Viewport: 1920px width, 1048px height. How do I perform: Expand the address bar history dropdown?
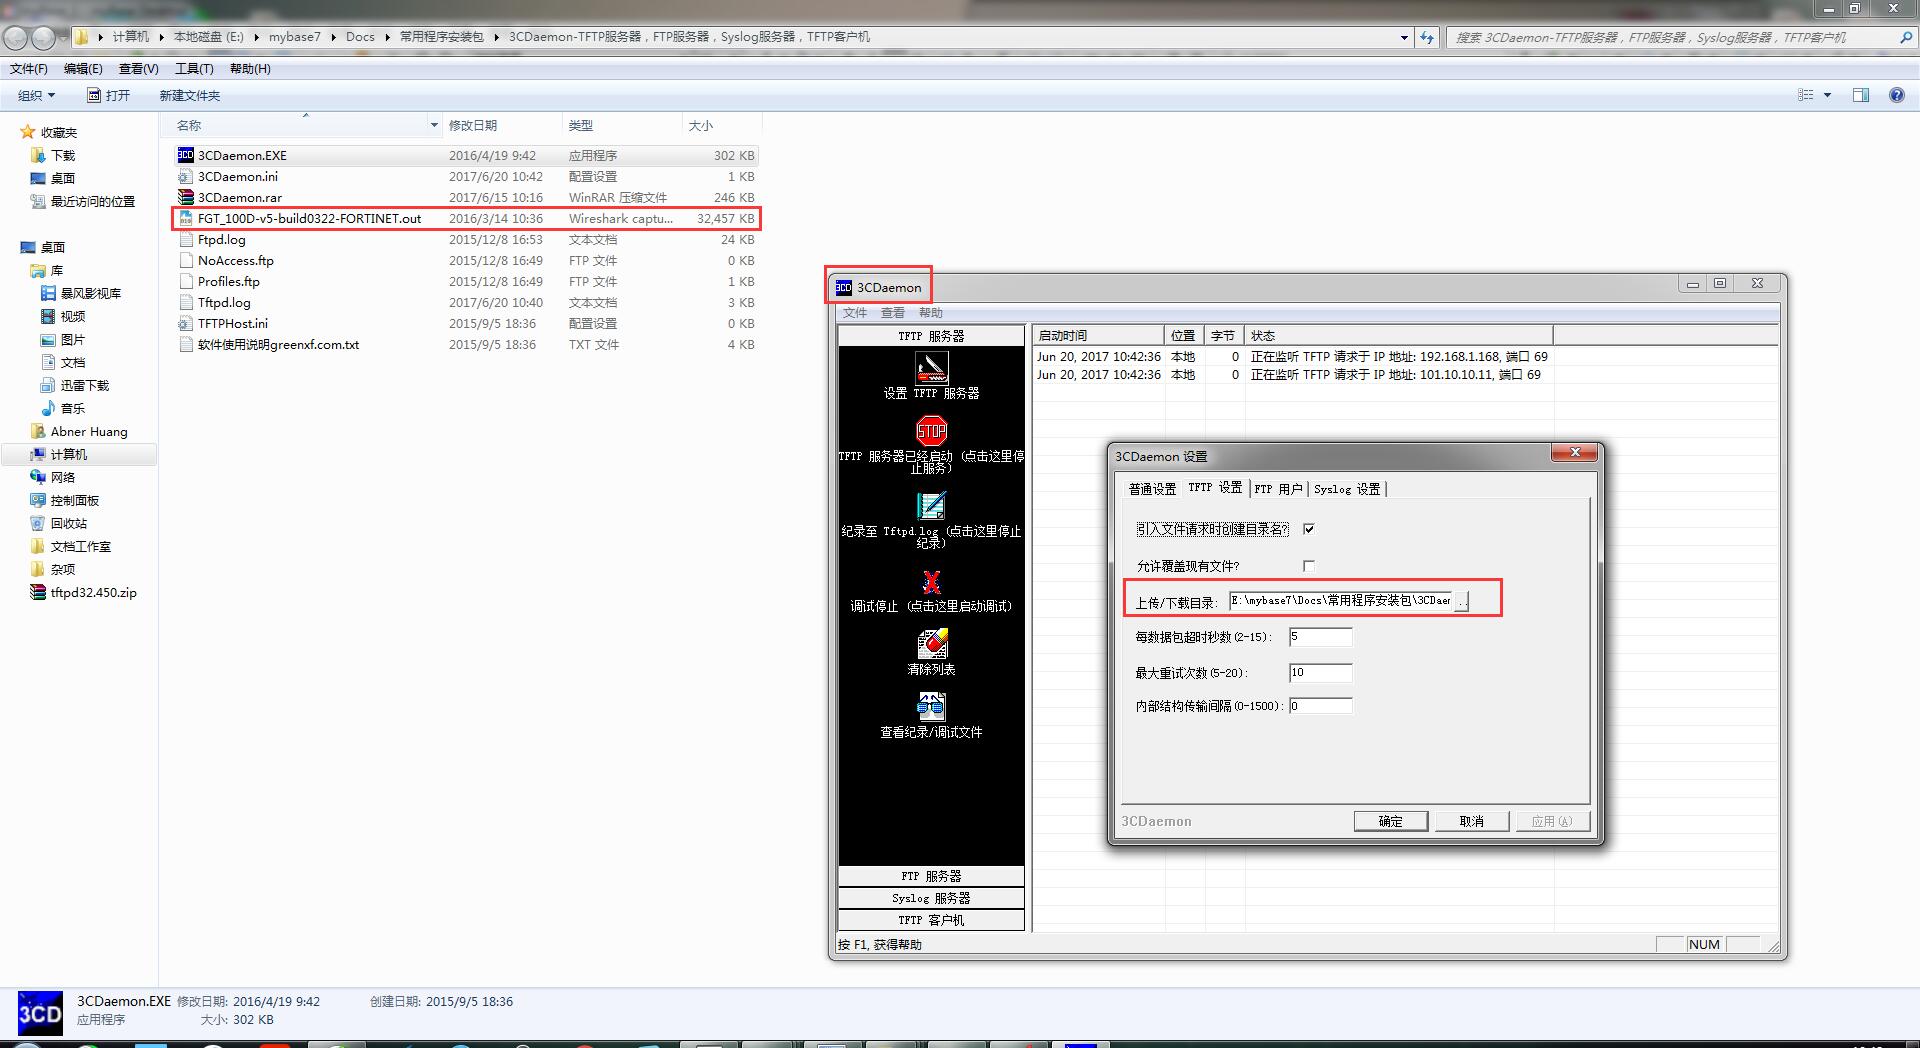(1404, 37)
